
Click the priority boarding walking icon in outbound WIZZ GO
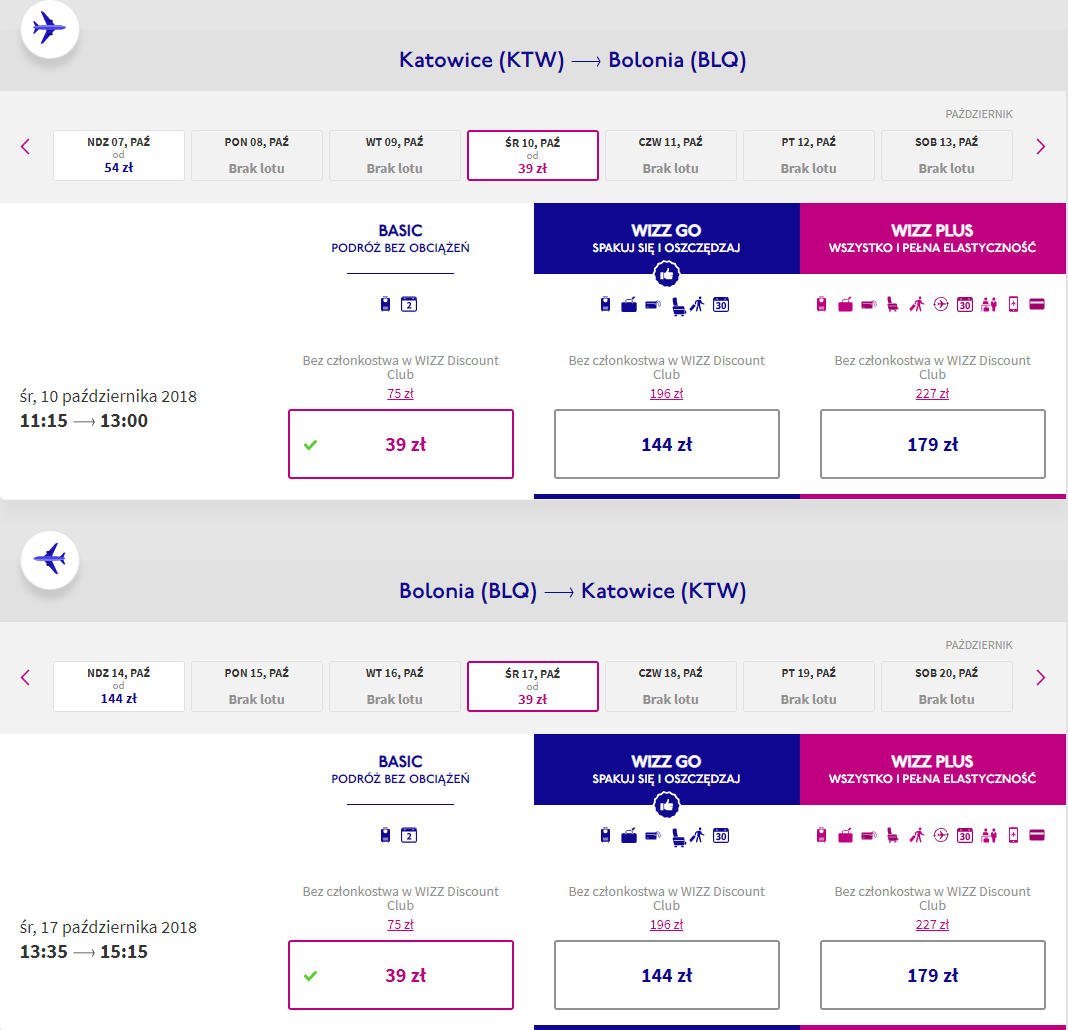(x=697, y=305)
